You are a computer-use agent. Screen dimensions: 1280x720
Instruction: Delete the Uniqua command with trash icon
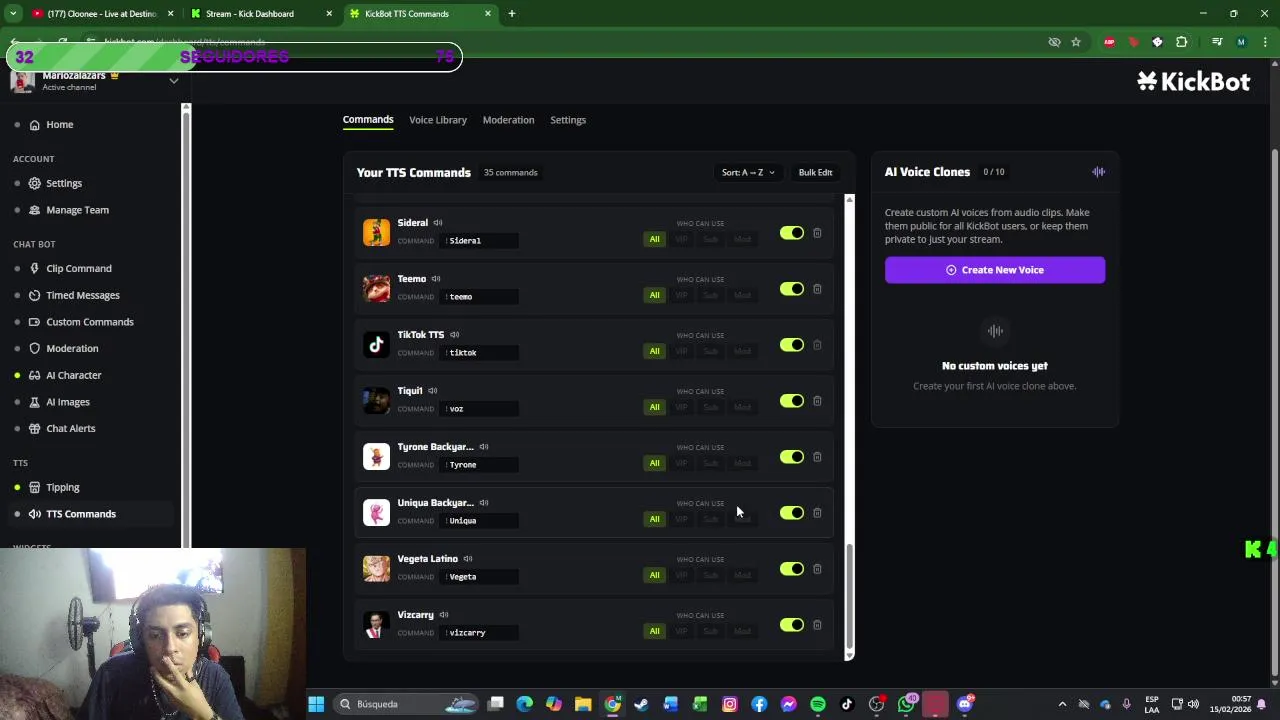(x=817, y=513)
